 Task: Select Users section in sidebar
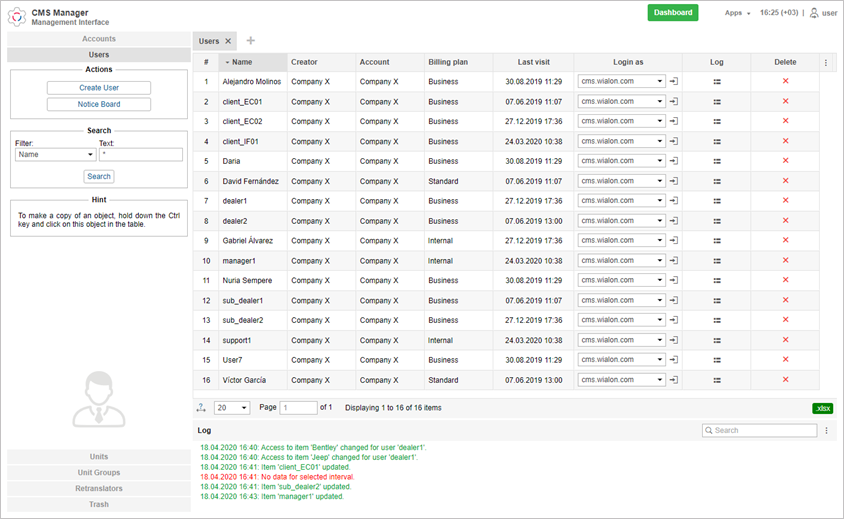coord(99,54)
